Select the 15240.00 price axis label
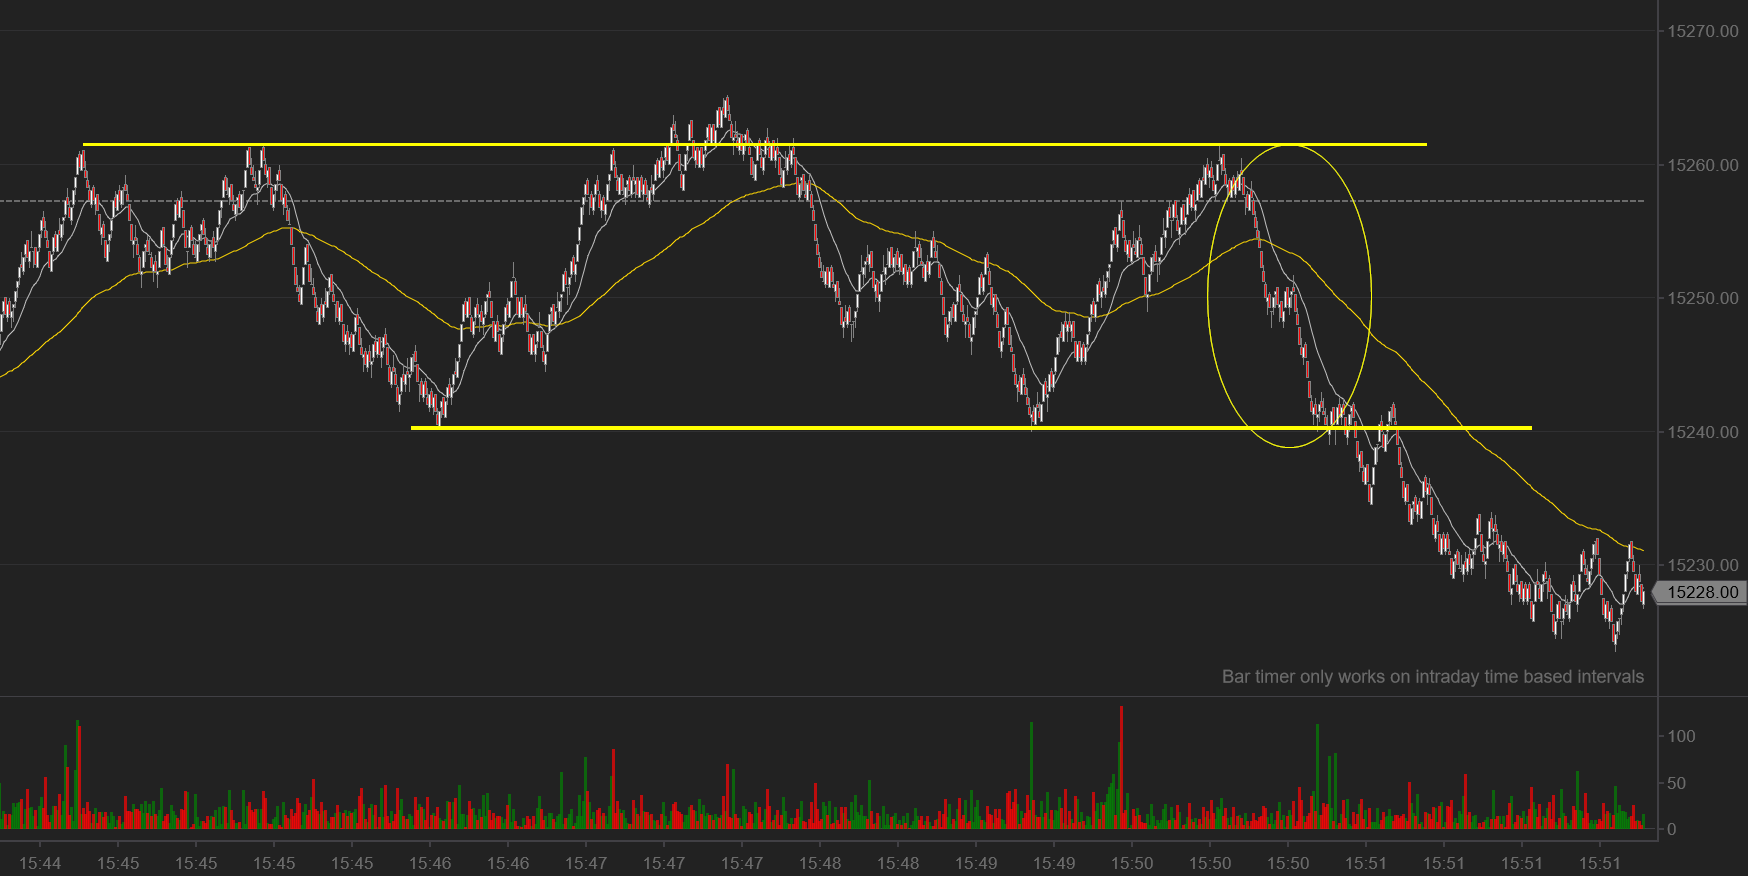 click(1702, 432)
